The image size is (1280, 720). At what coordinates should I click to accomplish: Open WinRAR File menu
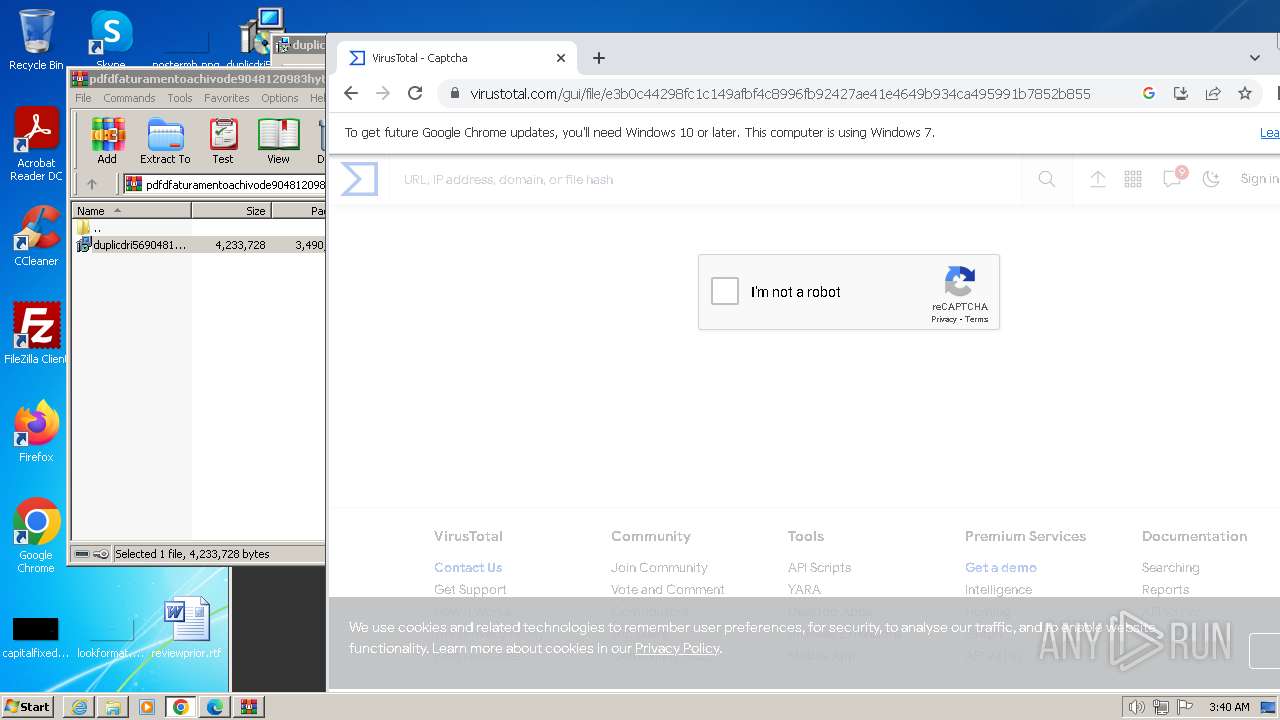83,98
